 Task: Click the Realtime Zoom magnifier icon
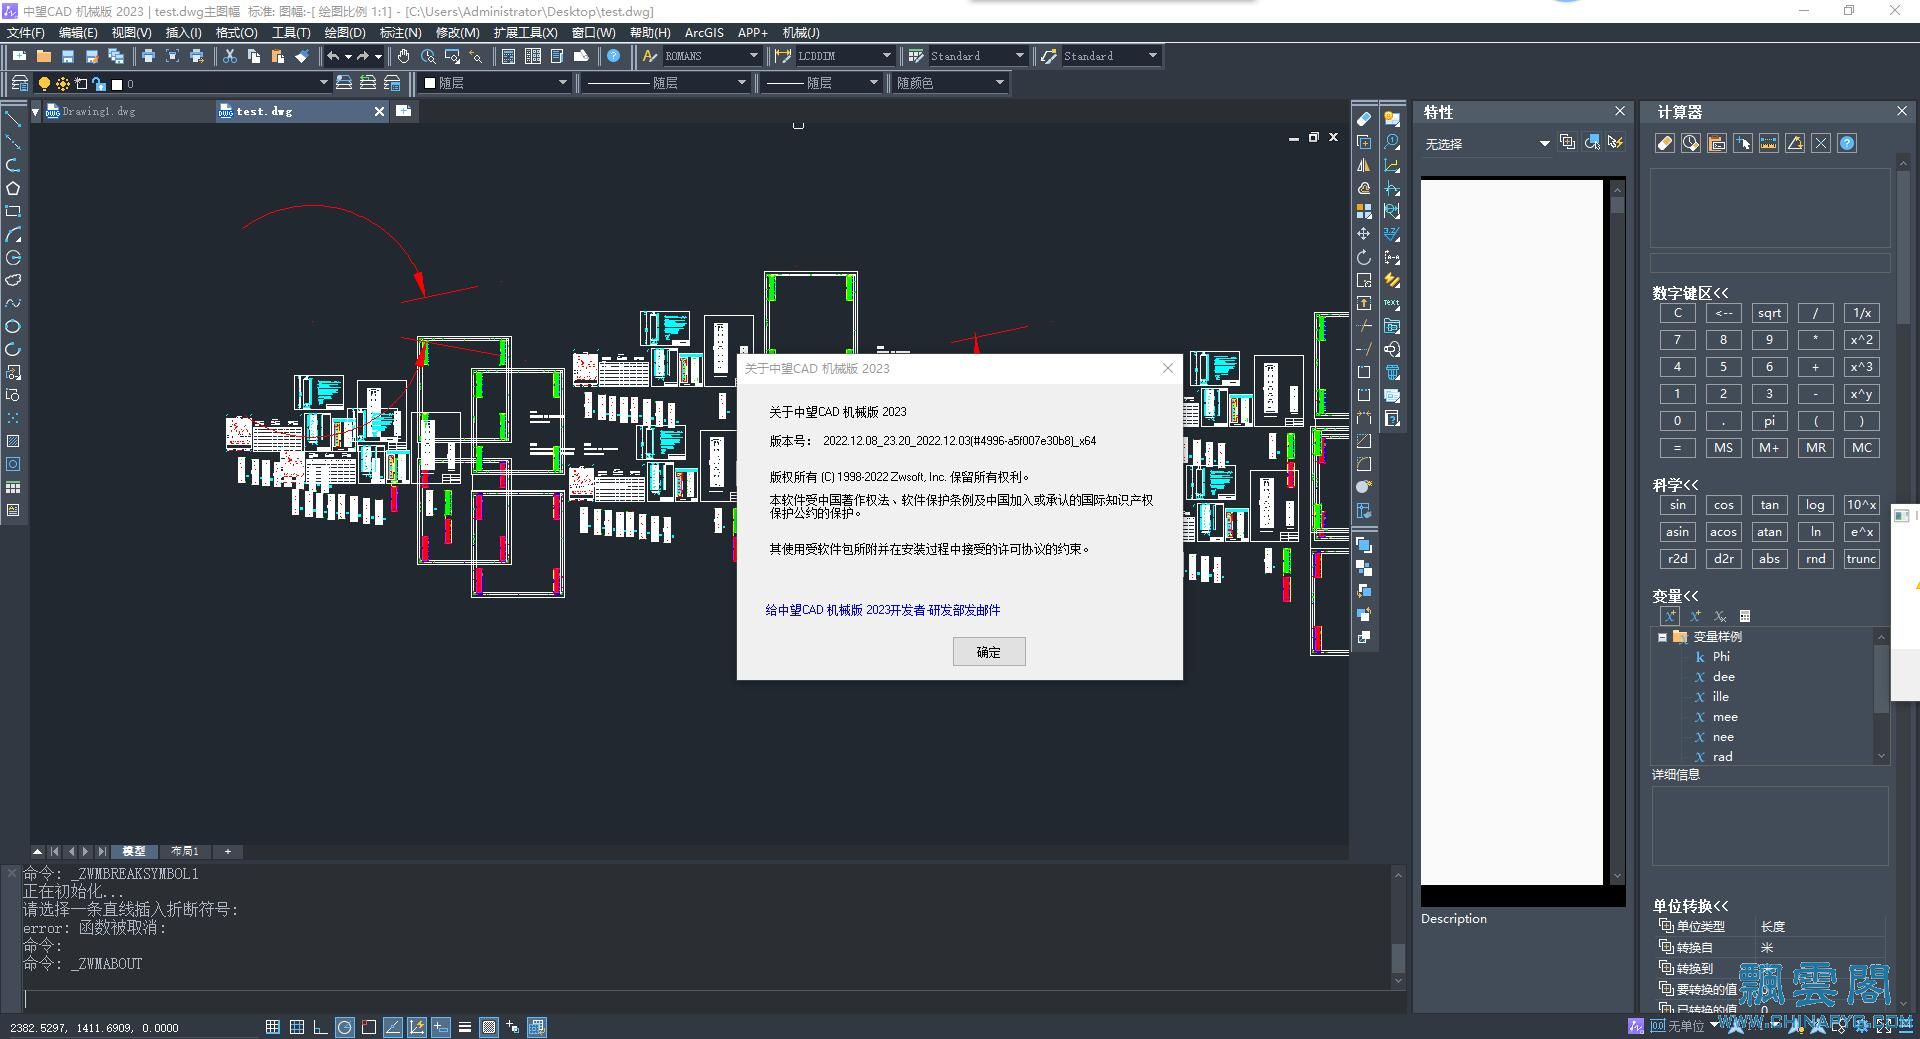tap(428, 56)
